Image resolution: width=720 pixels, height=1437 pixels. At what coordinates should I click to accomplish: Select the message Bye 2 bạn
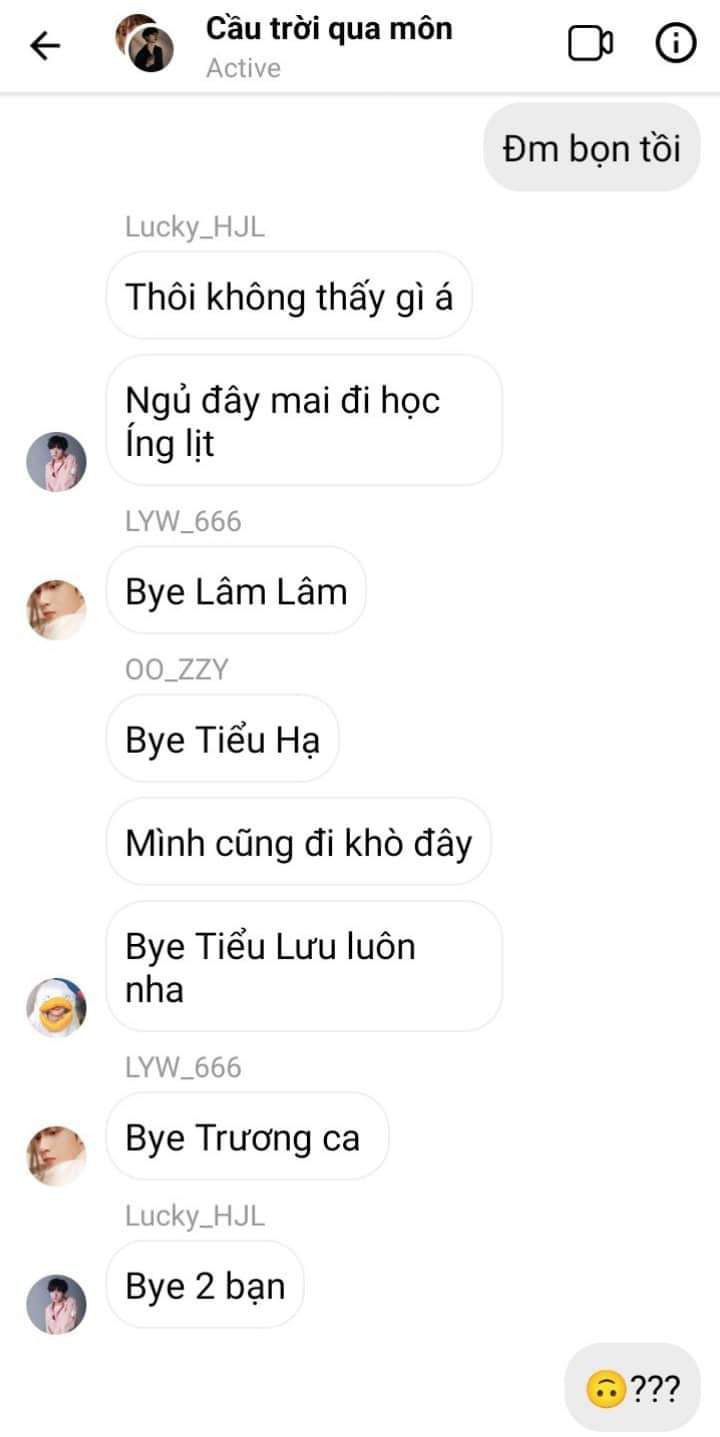[x=205, y=1286]
